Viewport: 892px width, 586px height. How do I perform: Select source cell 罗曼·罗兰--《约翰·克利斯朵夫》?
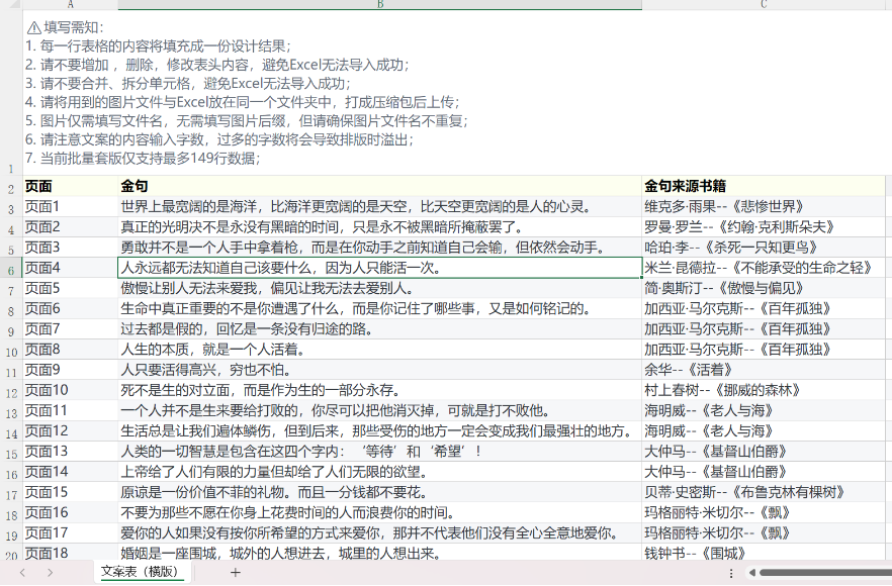763,227
